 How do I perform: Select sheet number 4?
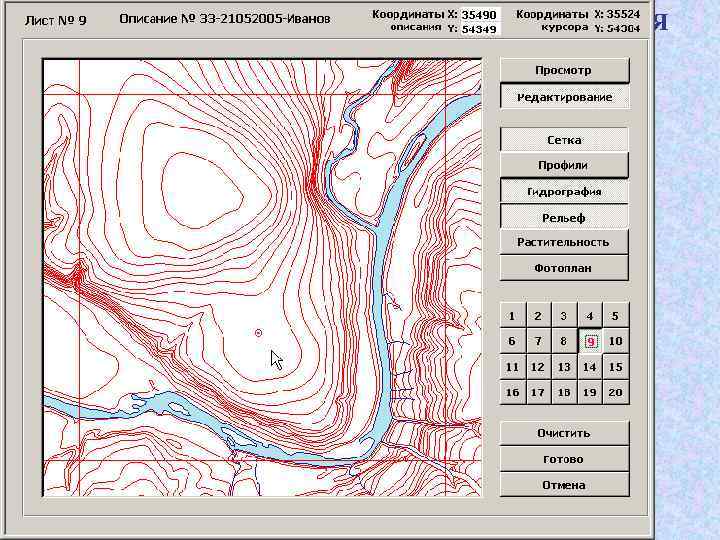pos(590,316)
